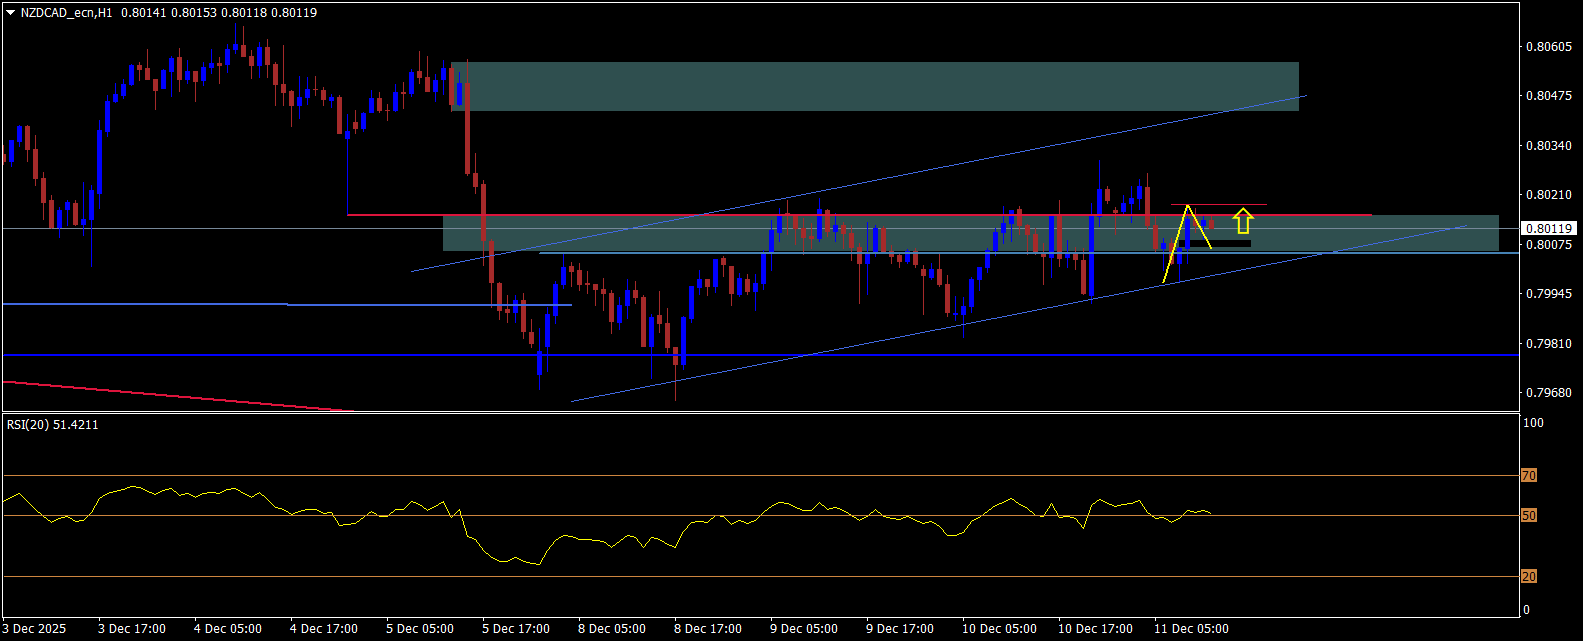Click the RSI(20) indicator label
This screenshot has width=1583, height=641.
(53, 425)
